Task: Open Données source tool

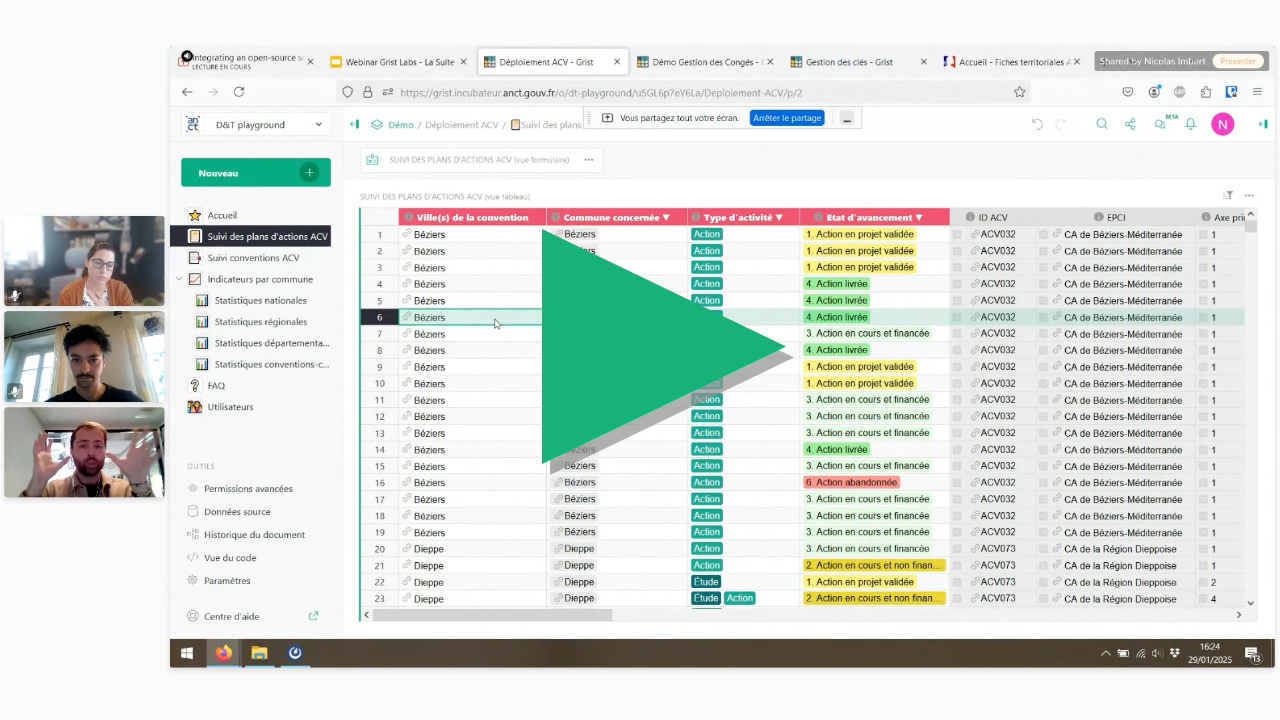Action: point(237,512)
